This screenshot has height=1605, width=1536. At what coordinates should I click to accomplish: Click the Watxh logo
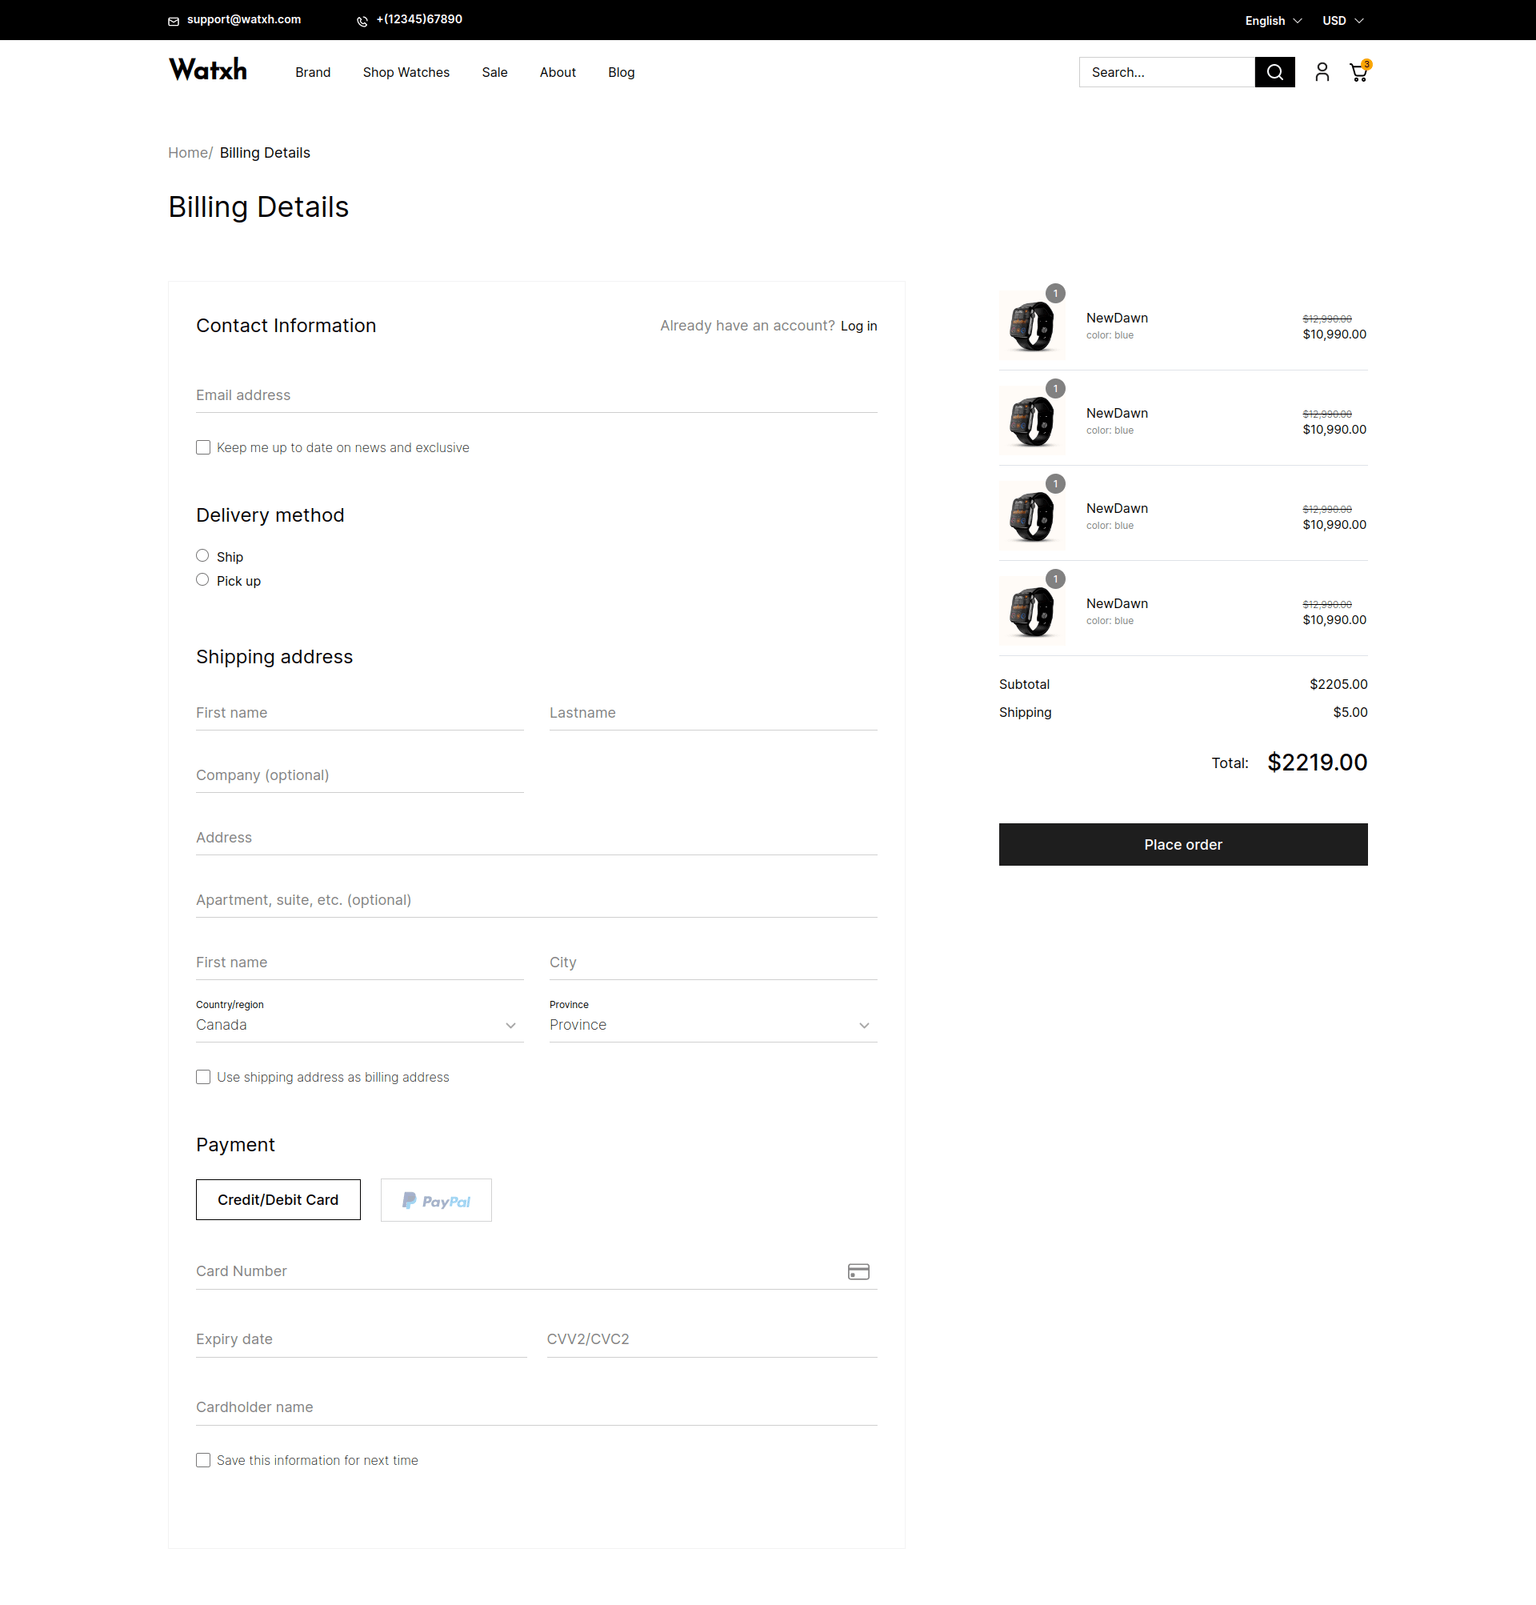click(x=208, y=70)
